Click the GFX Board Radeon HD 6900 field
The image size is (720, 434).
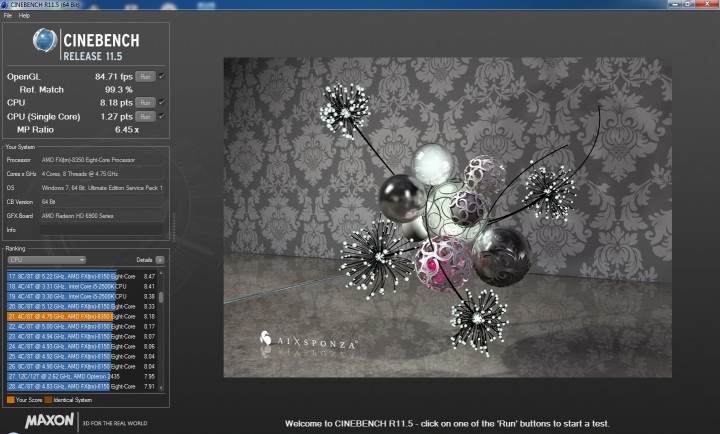[101, 216]
